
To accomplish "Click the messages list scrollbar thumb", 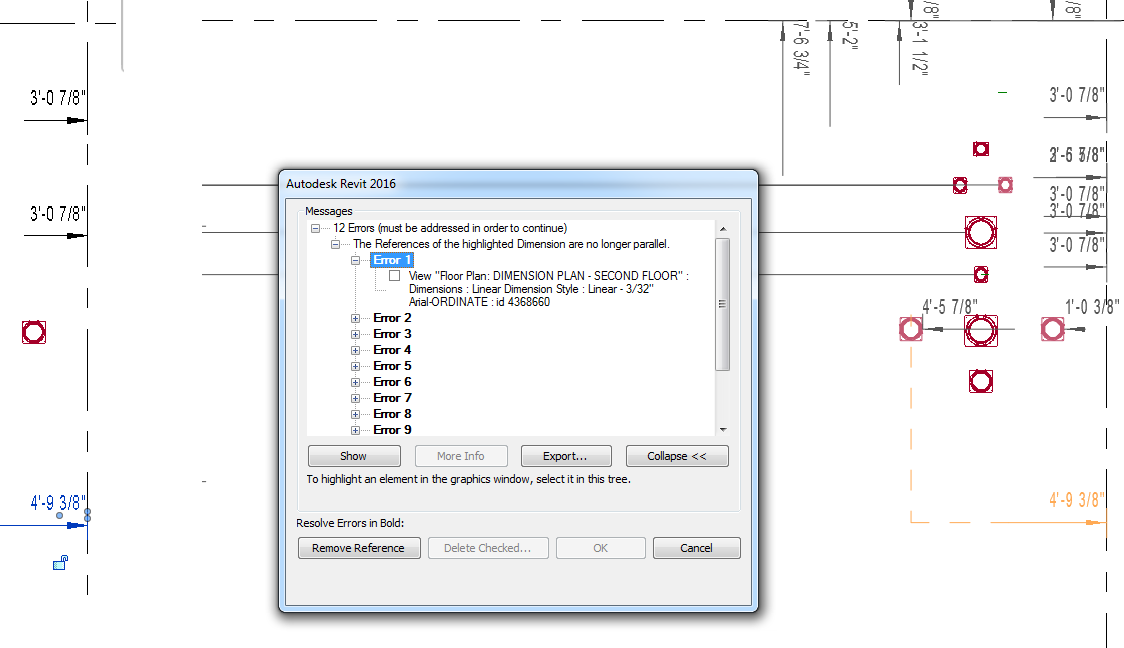I will (723, 305).
